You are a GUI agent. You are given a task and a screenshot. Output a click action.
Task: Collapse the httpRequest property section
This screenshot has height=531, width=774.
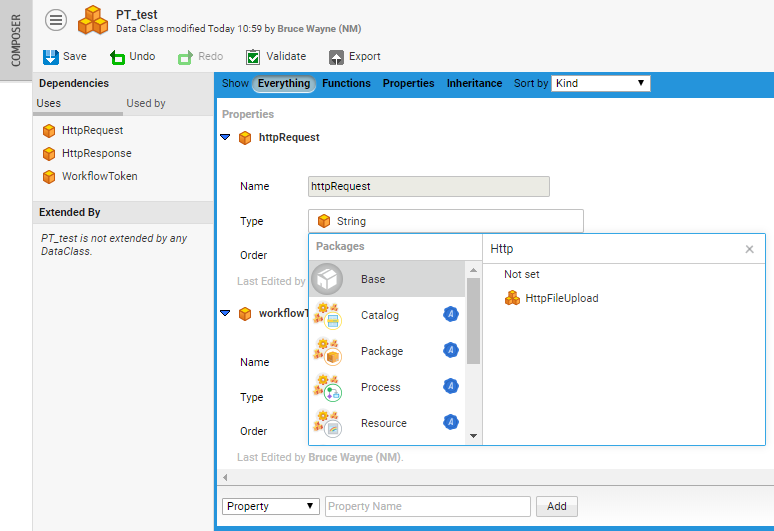[x=225, y=138]
